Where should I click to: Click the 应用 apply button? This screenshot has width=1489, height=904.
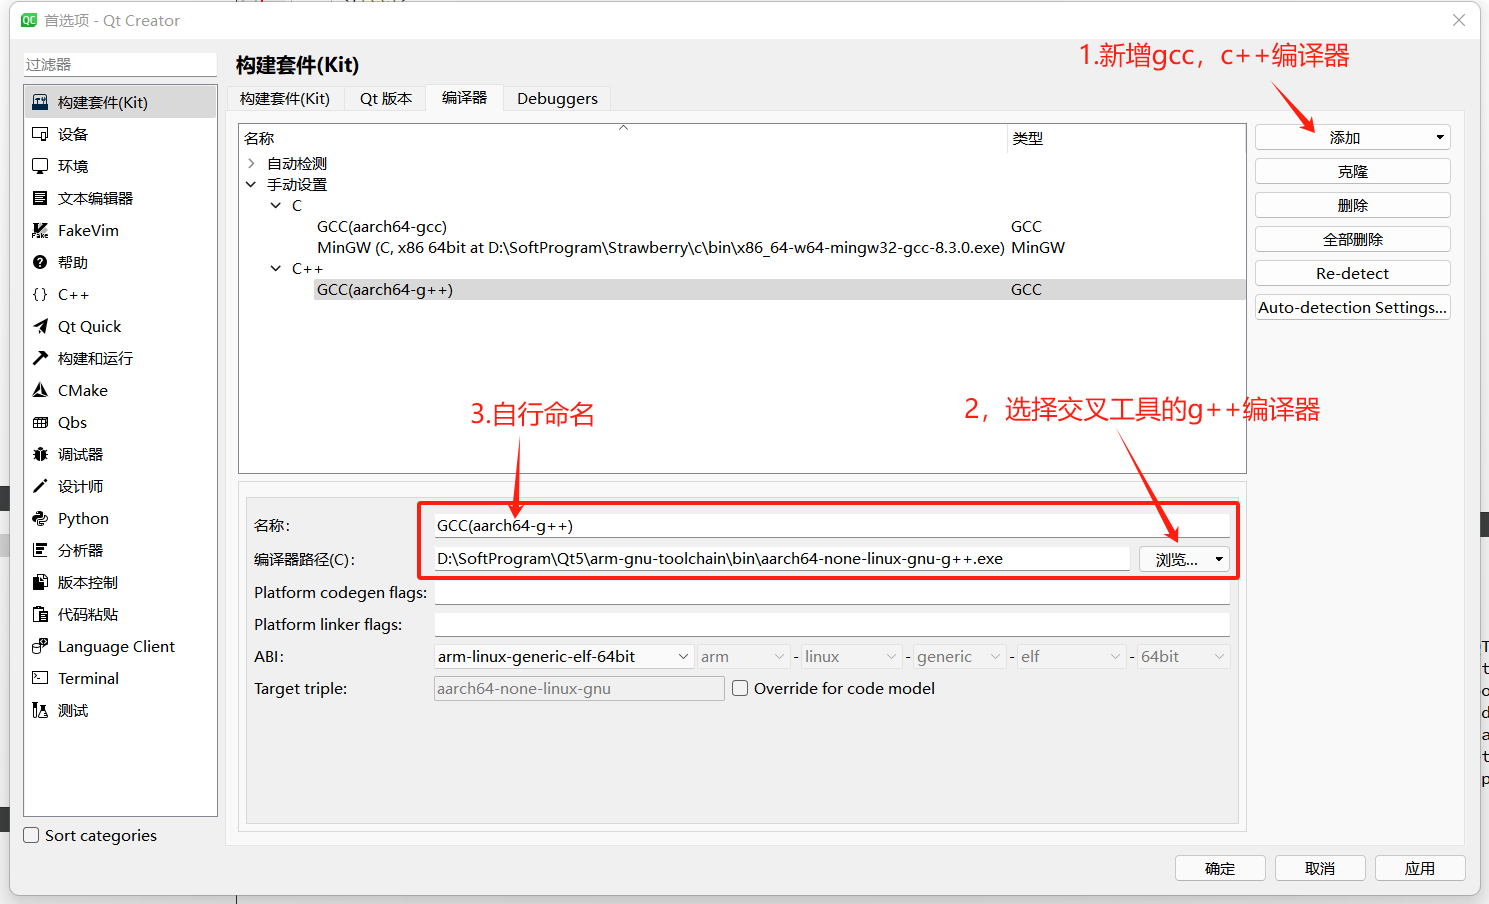click(1420, 868)
